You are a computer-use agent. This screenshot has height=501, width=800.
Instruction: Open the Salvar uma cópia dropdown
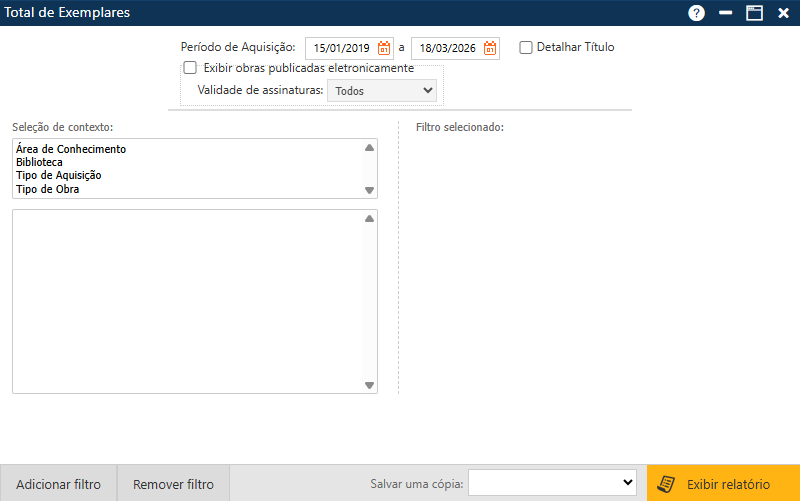[552, 482]
